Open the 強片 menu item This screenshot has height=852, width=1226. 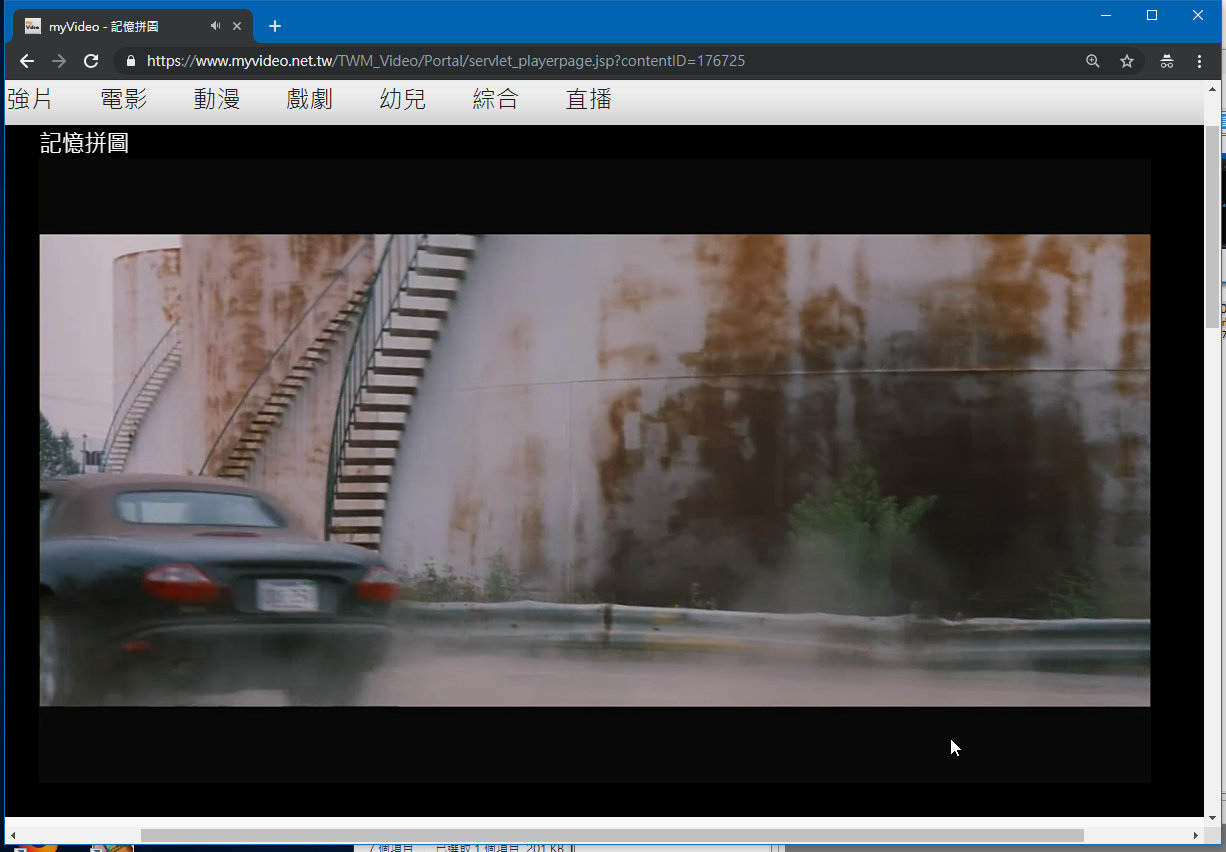30,99
